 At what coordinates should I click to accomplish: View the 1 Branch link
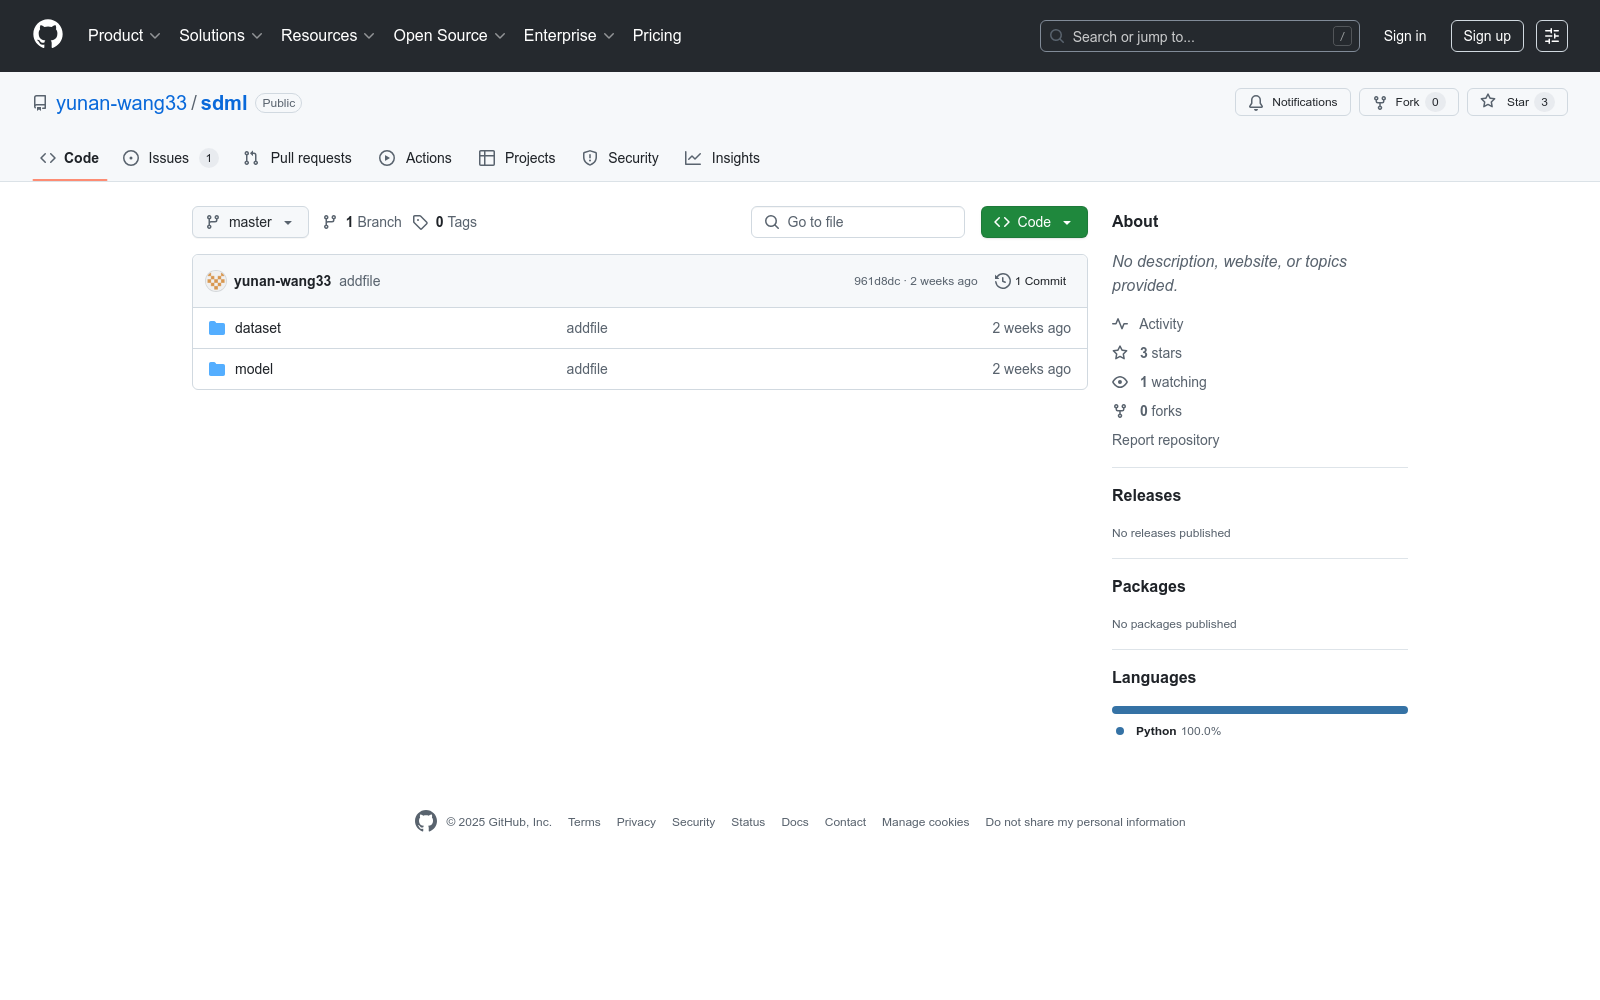tap(362, 222)
